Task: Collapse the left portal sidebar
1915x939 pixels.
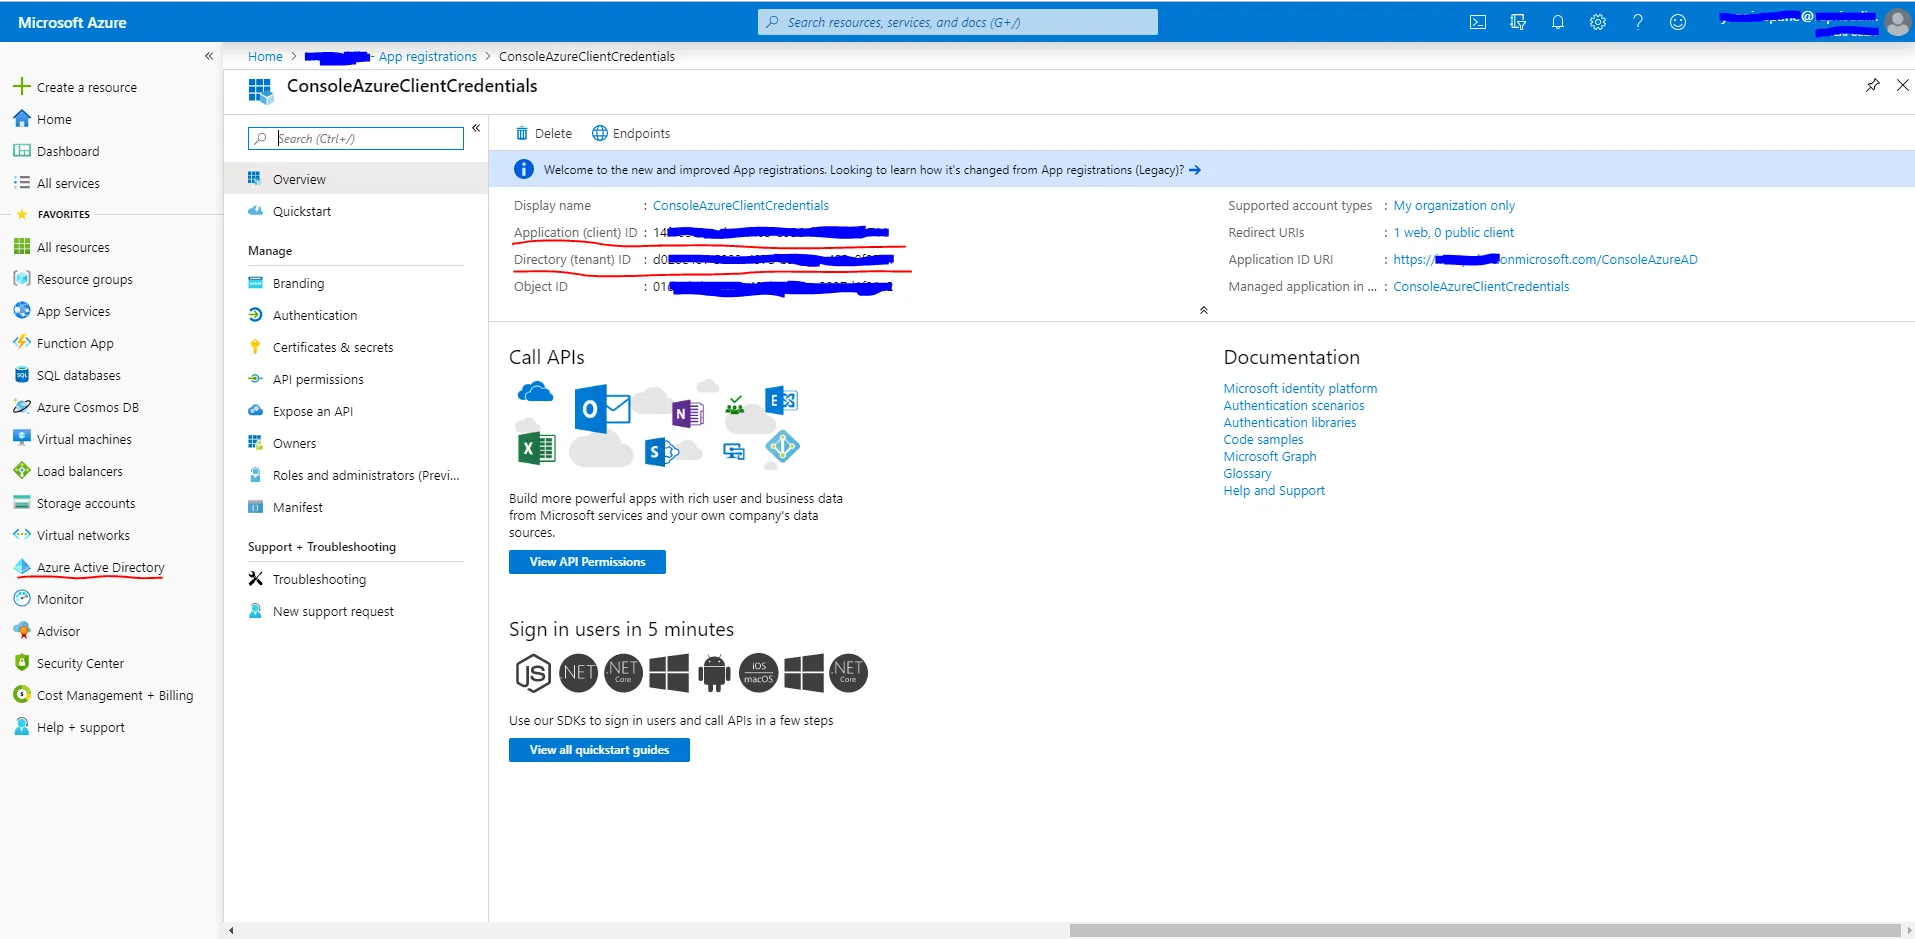Action: (209, 56)
